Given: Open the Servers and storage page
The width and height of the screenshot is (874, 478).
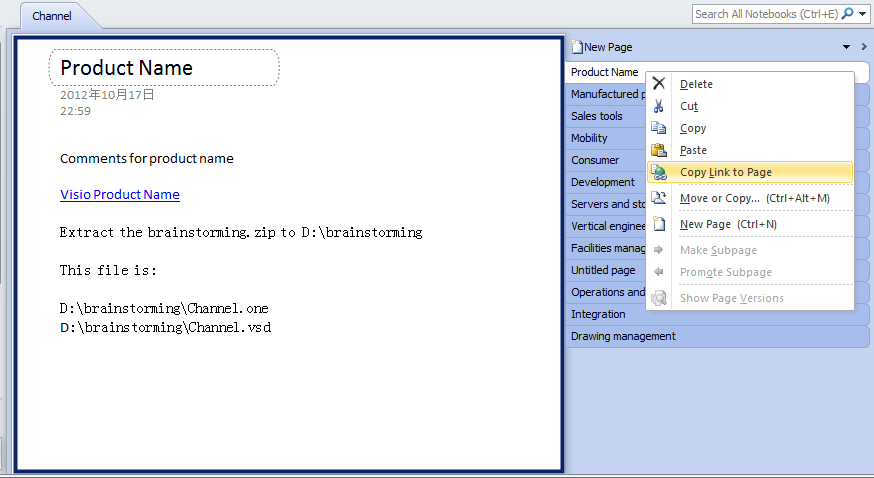Looking at the screenshot, I should tap(606, 204).
